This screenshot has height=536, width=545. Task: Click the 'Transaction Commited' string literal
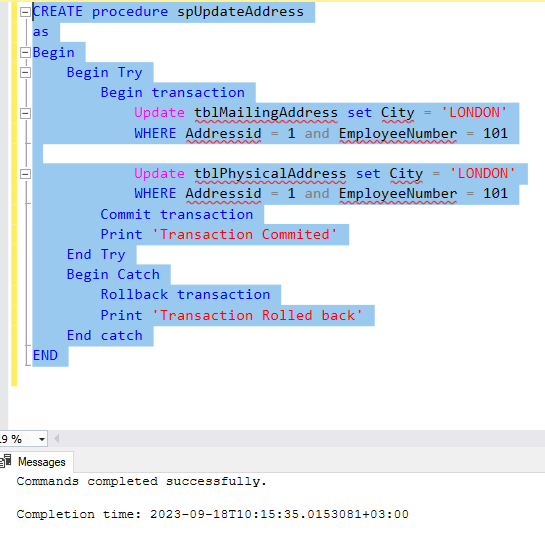(245, 235)
